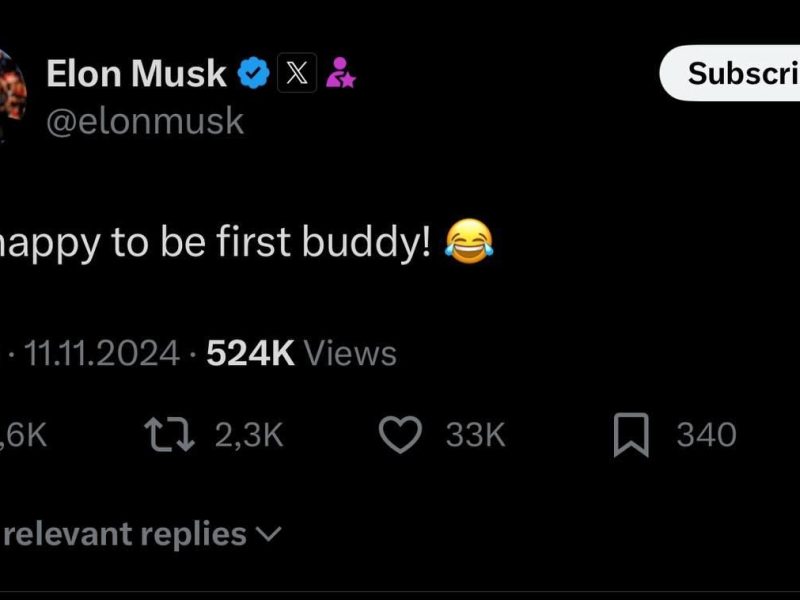Click the blue verified checkmark badge
Screen dimensions: 800x600
tap(253, 73)
